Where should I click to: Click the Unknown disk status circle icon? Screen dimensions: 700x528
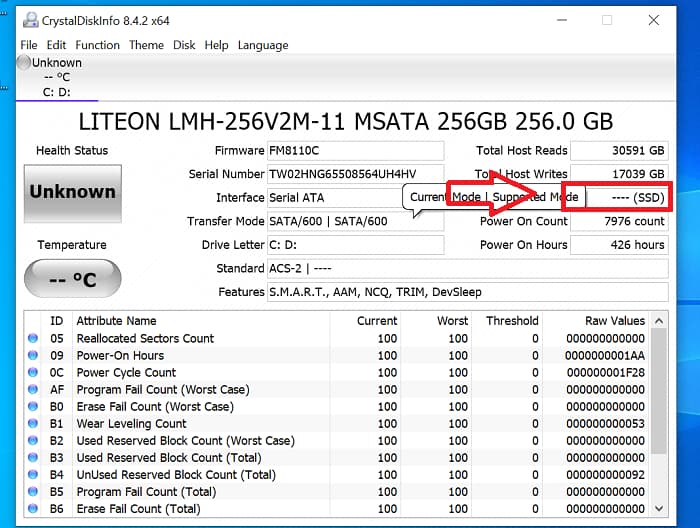click(x=24, y=63)
